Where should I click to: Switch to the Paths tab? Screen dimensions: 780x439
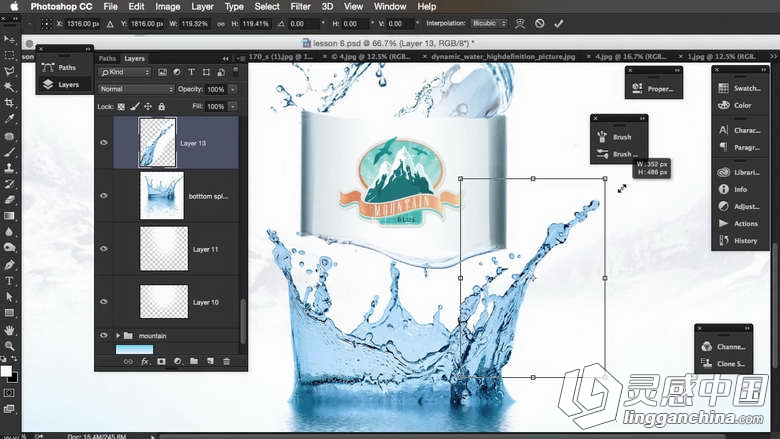pos(107,59)
